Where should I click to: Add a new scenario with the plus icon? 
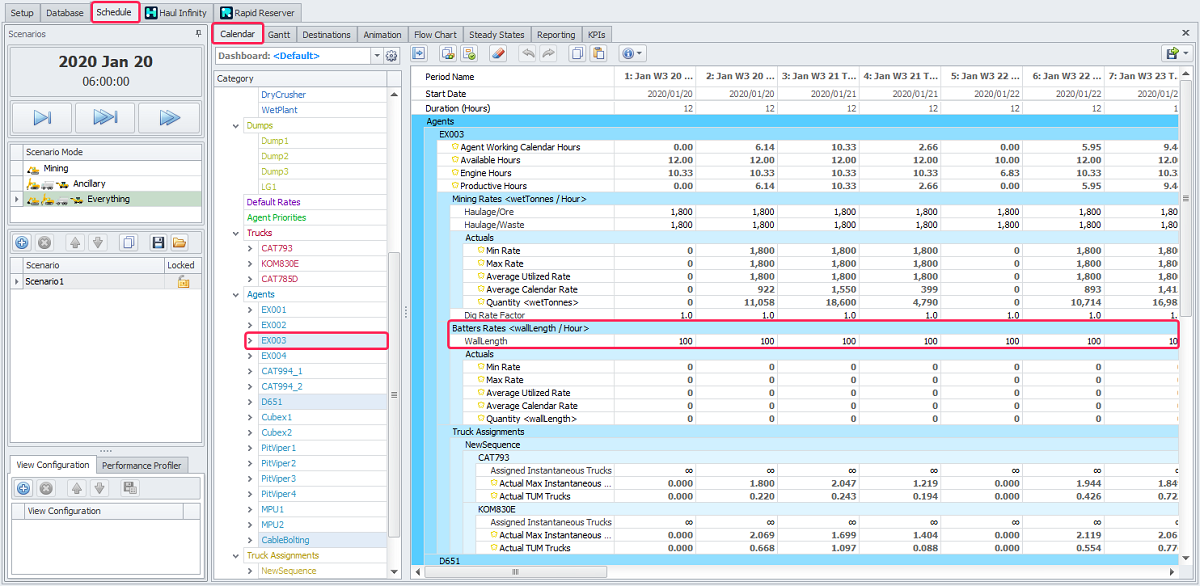(23, 243)
